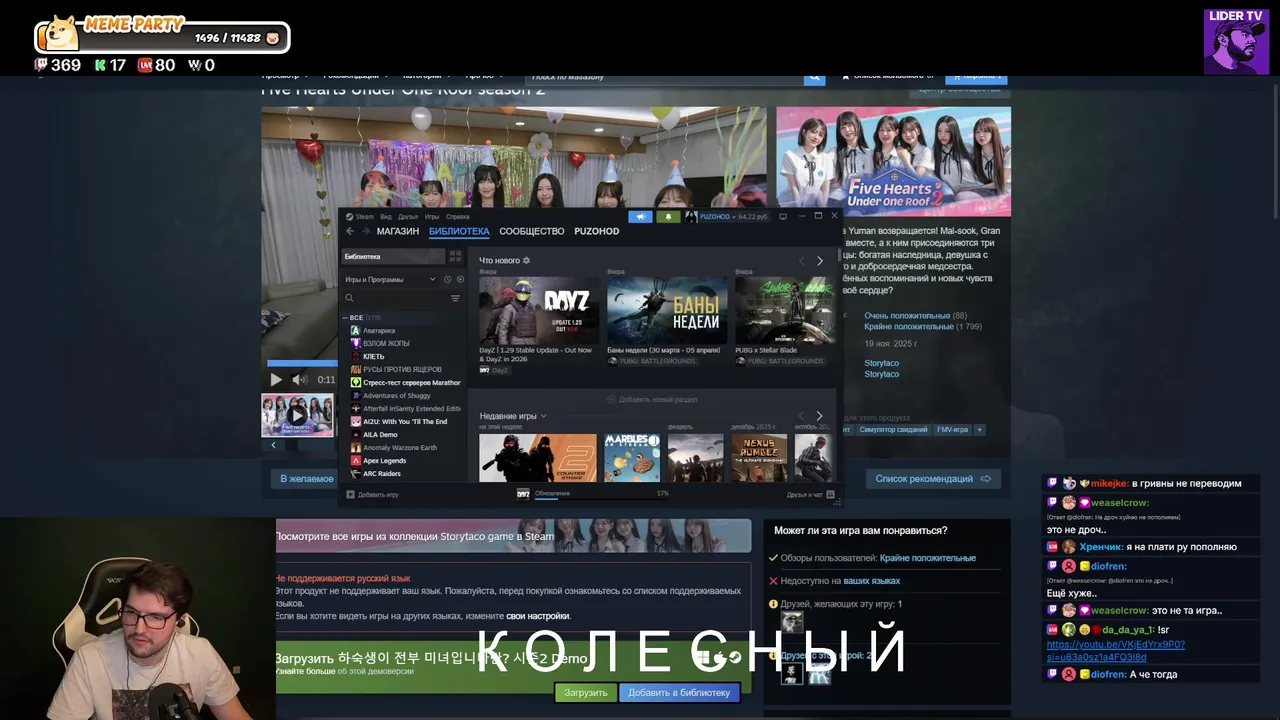Go forward with Steam's right arrow
1280x720 pixels.
(366, 231)
